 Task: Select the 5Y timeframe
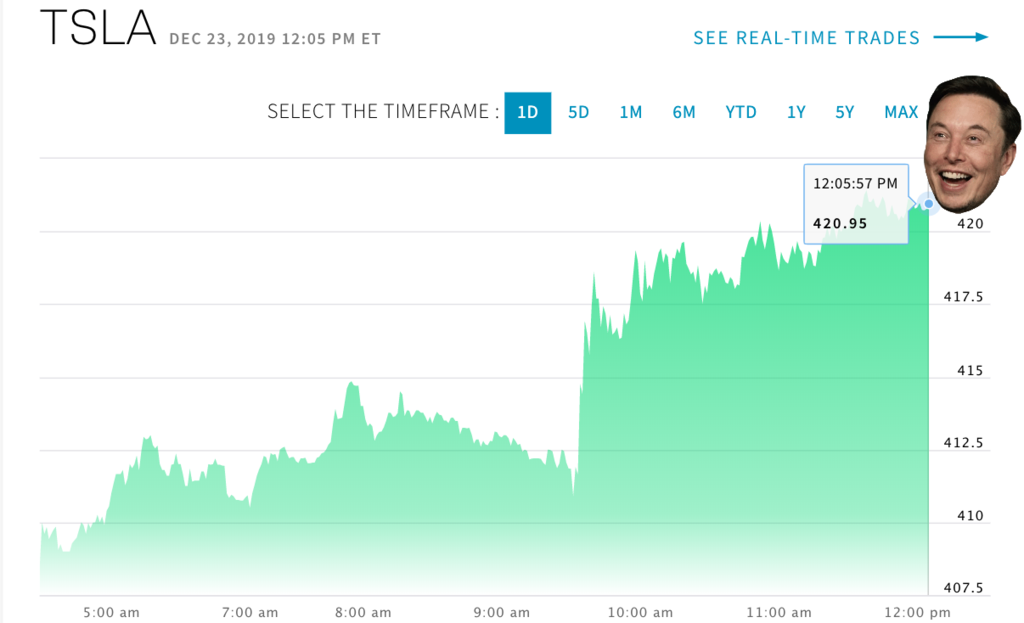pos(845,112)
